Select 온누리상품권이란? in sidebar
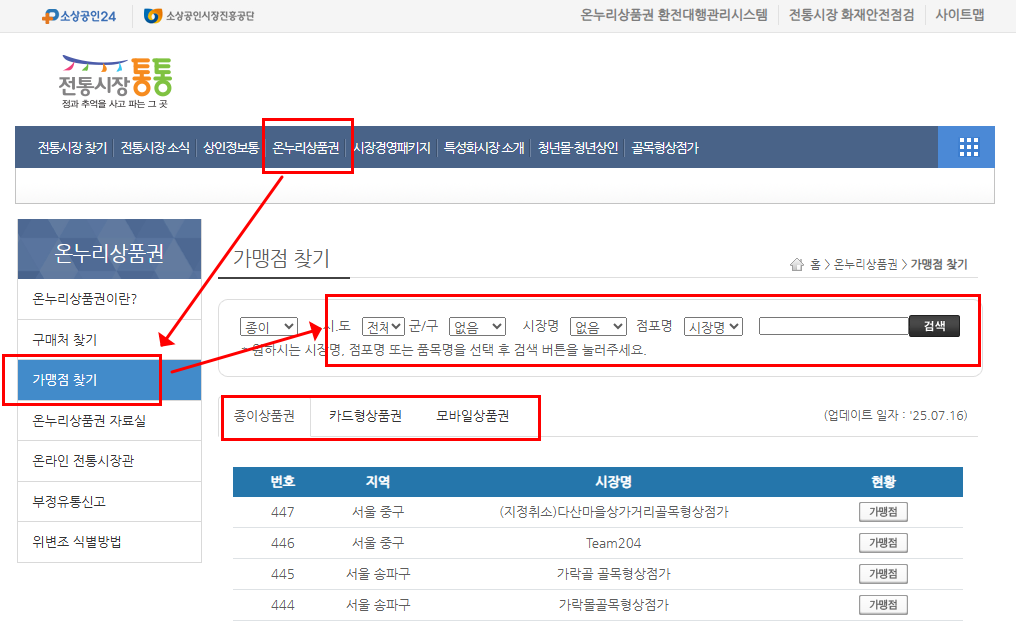This screenshot has height=623, width=1016. pyautogui.click(x=110, y=299)
